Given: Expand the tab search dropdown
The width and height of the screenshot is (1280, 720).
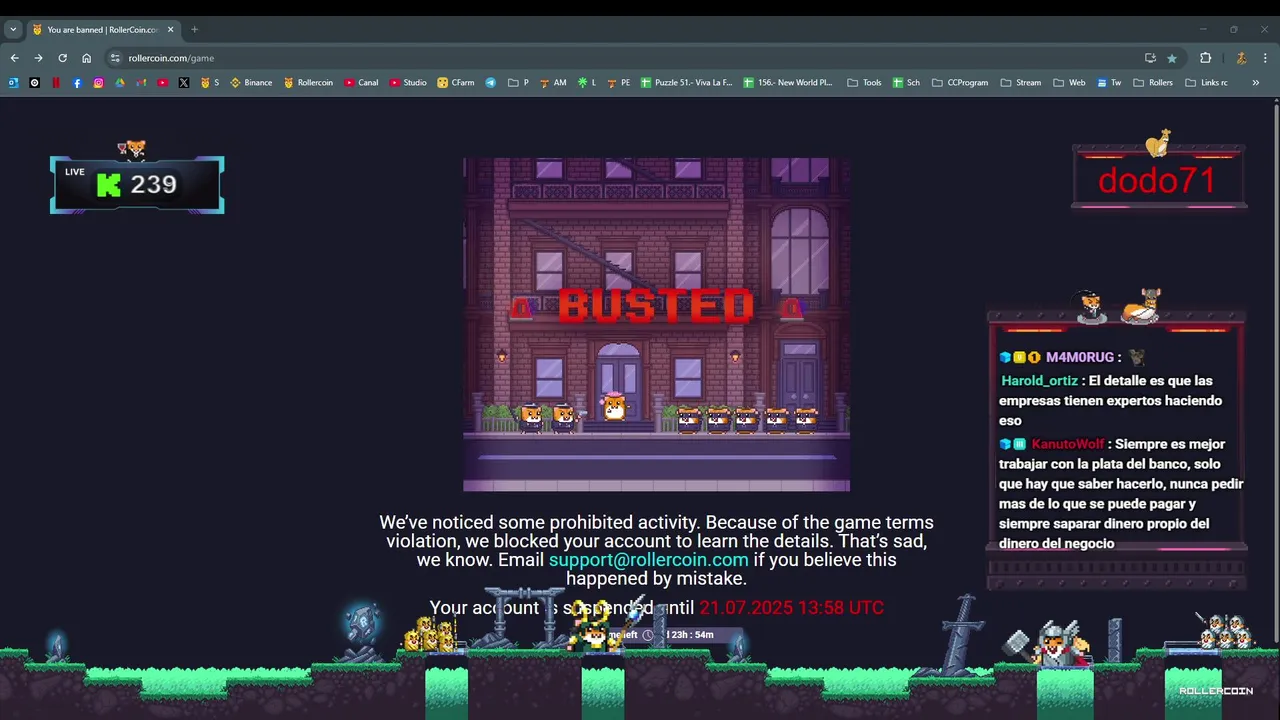Looking at the screenshot, I should [x=13, y=29].
